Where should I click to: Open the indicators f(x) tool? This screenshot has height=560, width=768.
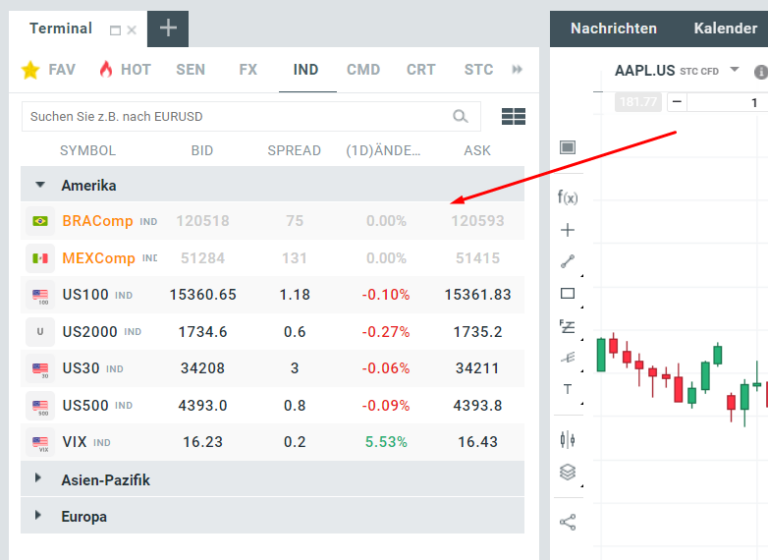[x=567, y=197]
